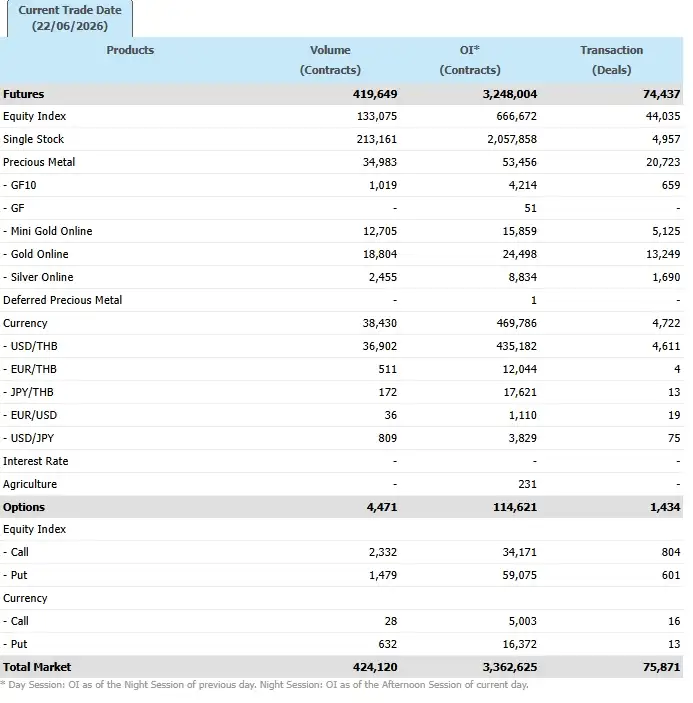Select the GF10 row label
This screenshot has height=703, width=693.
(x=20, y=186)
